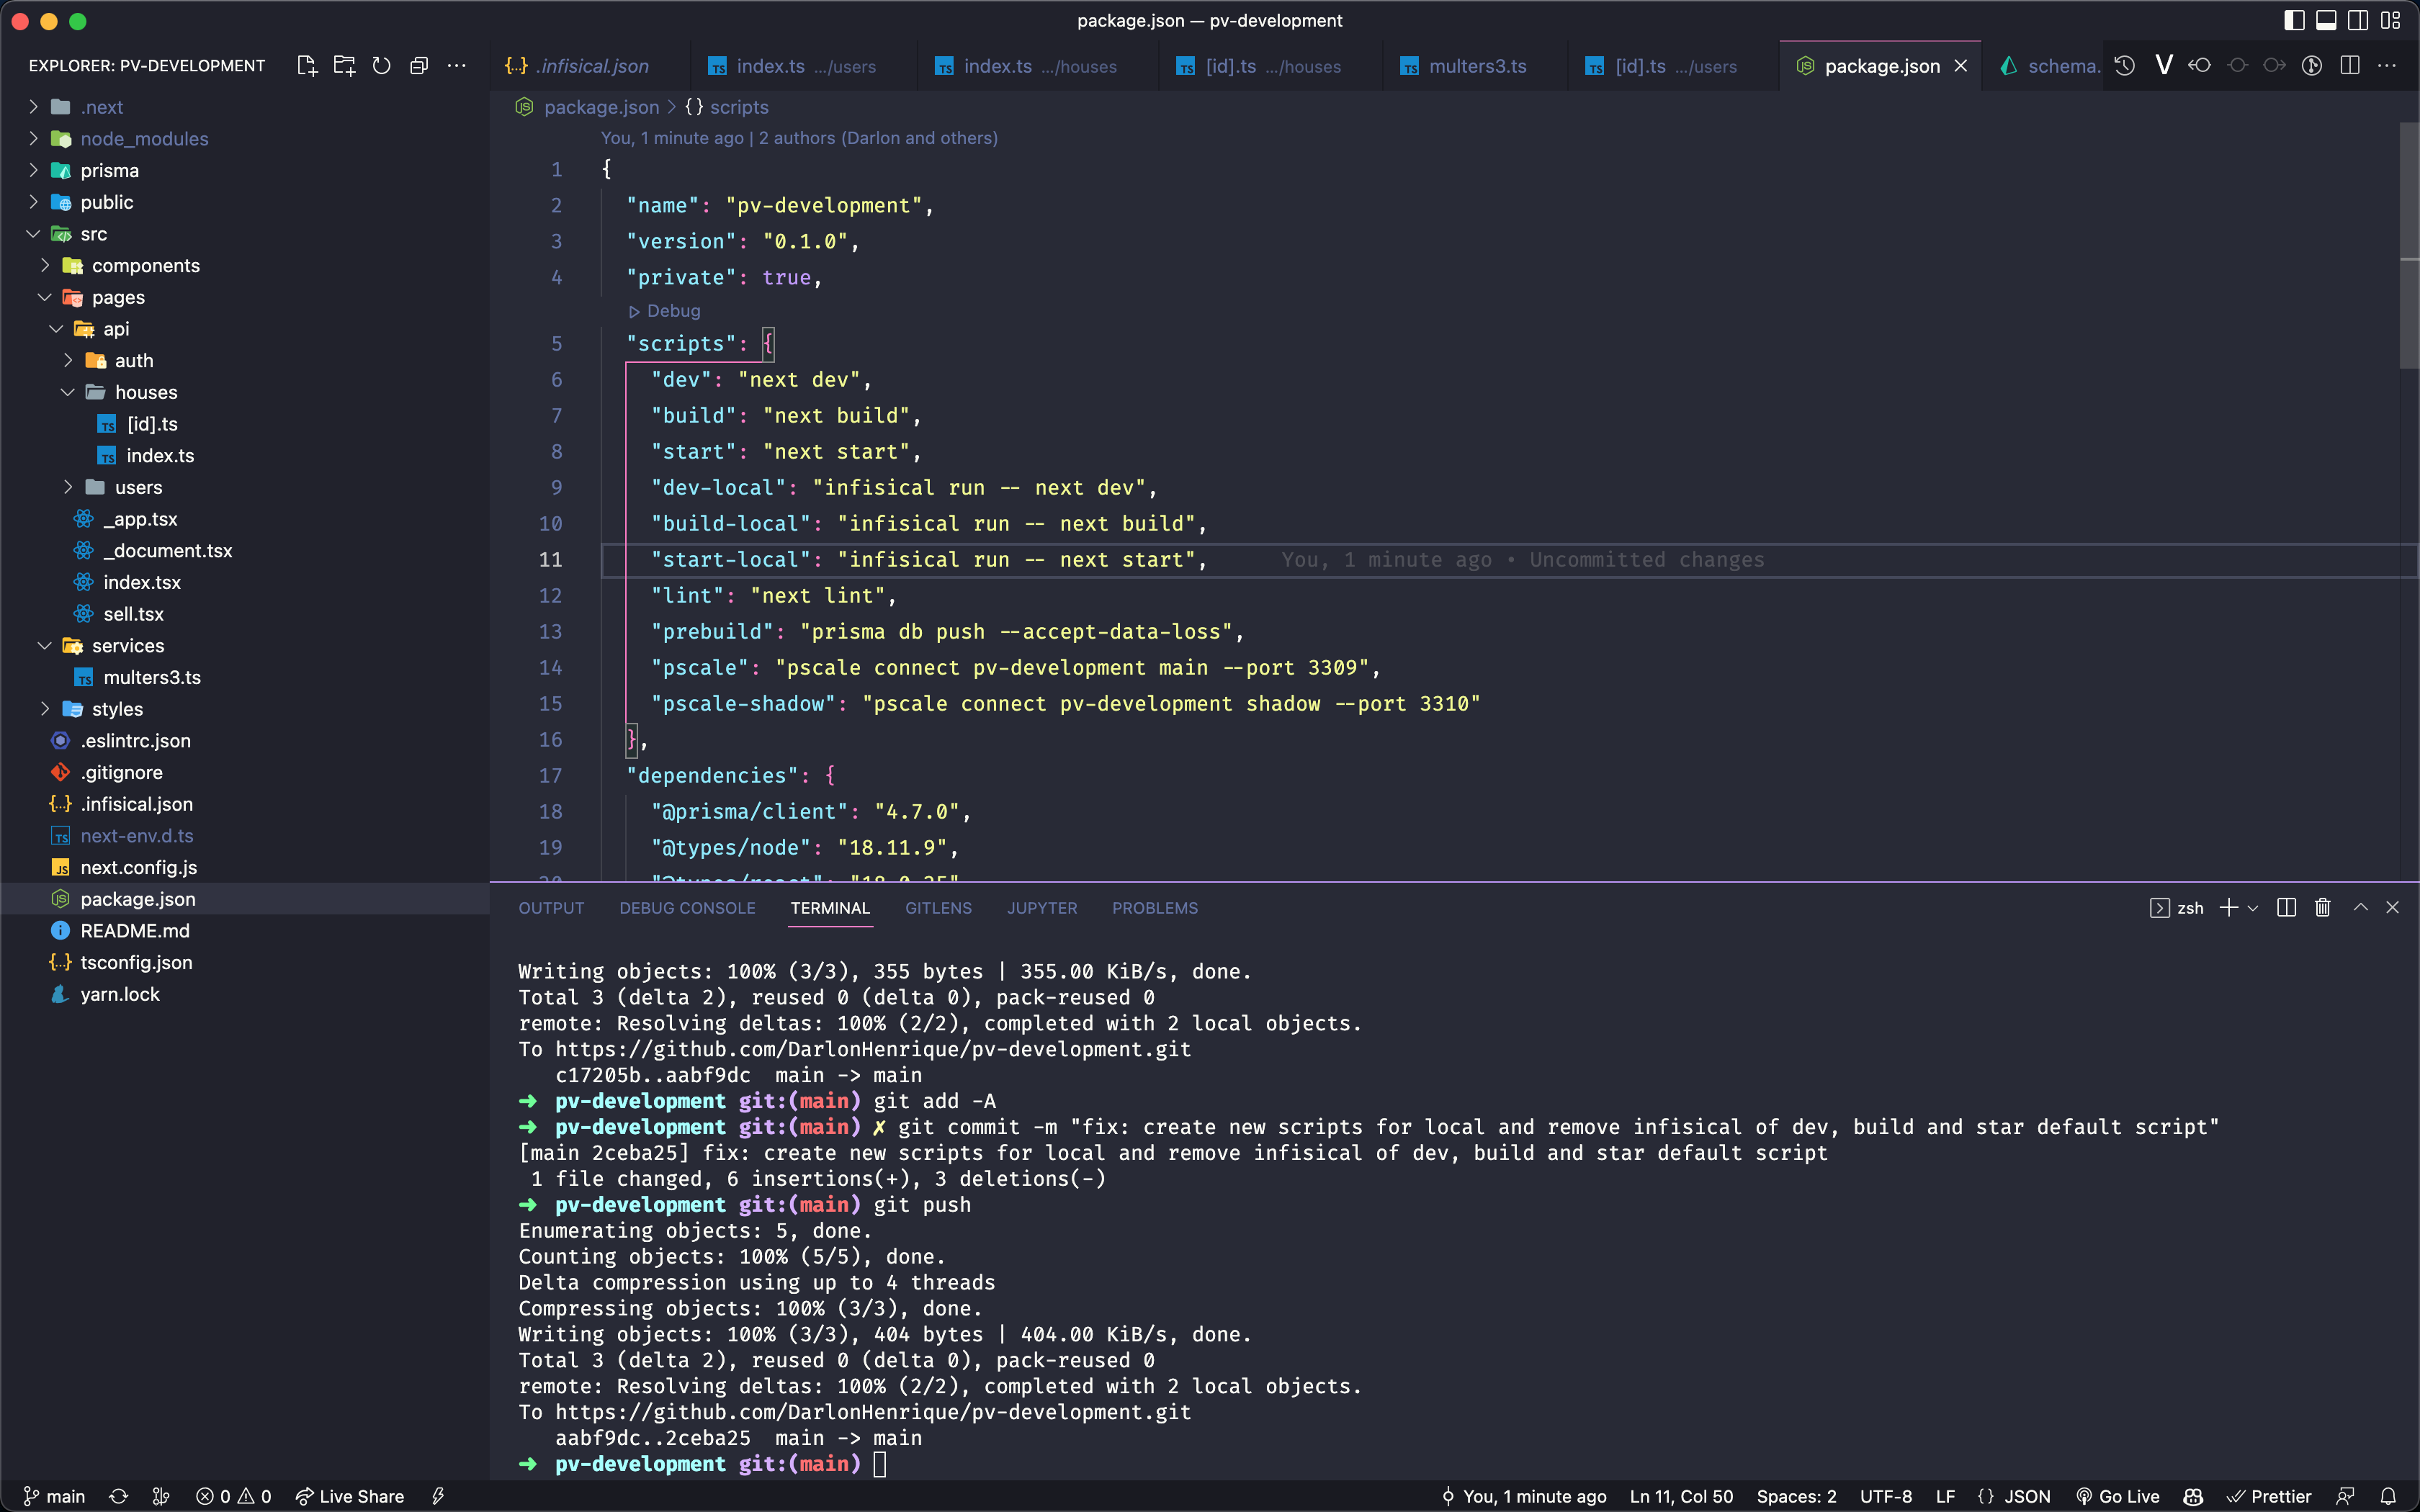
Task: Collapse all folders in Explorer
Action: 419,66
